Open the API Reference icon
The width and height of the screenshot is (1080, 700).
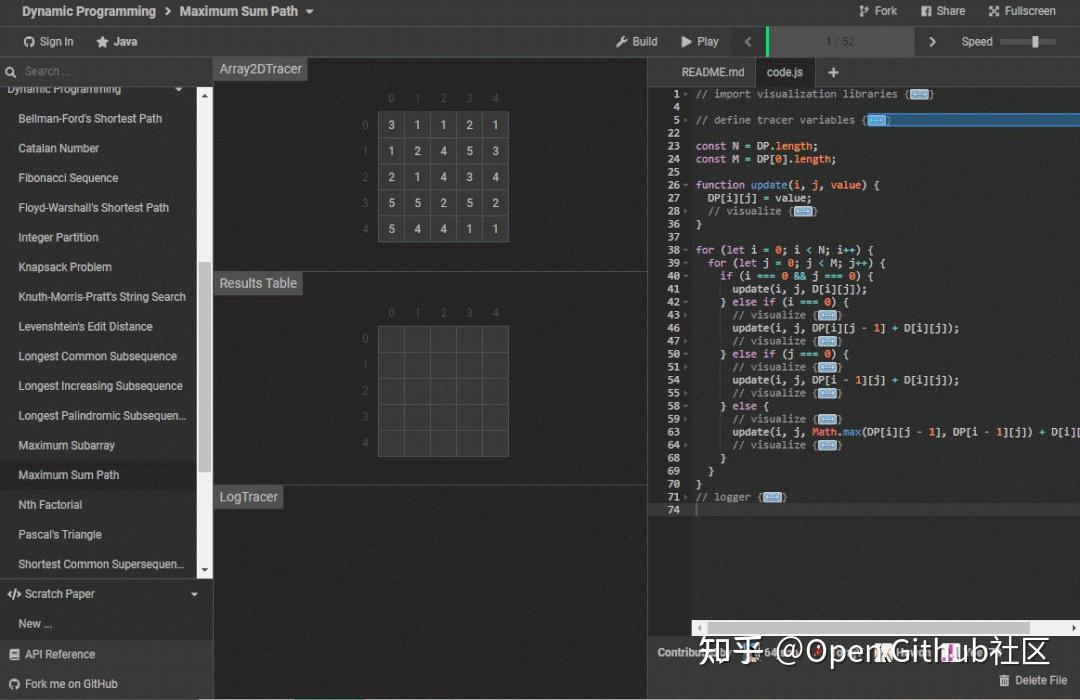pos(14,654)
